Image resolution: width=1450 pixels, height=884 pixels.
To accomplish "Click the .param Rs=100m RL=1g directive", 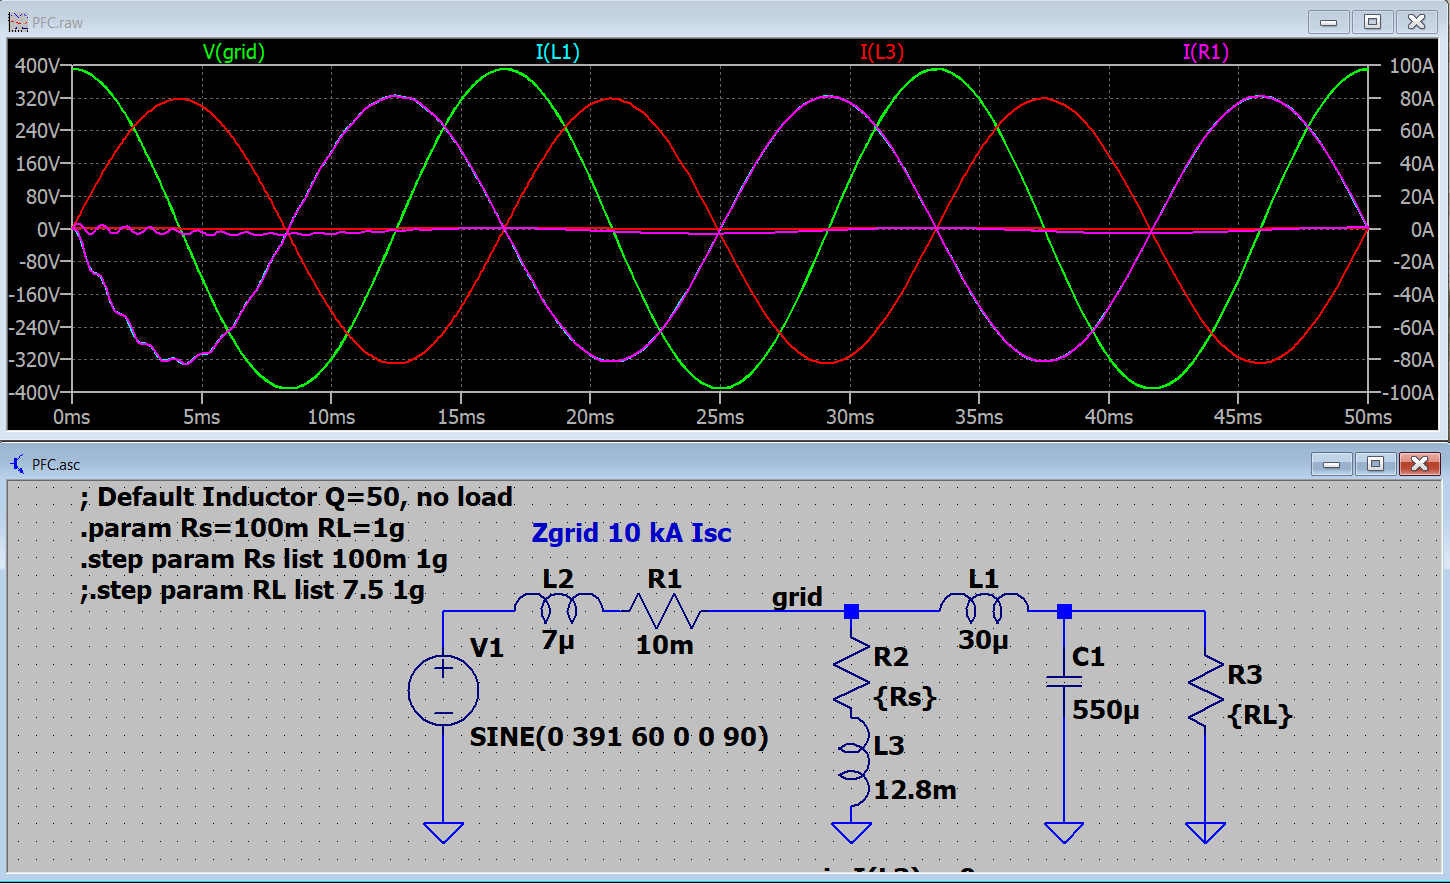I will pyautogui.click(x=243, y=528).
